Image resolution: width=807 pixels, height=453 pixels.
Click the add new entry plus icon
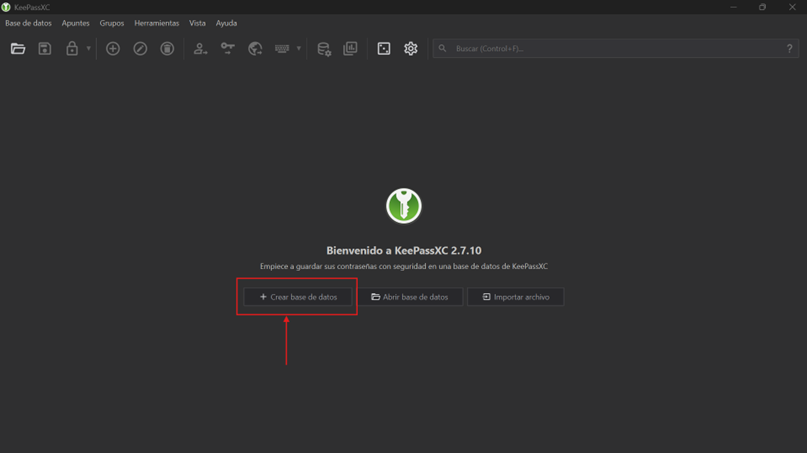113,48
